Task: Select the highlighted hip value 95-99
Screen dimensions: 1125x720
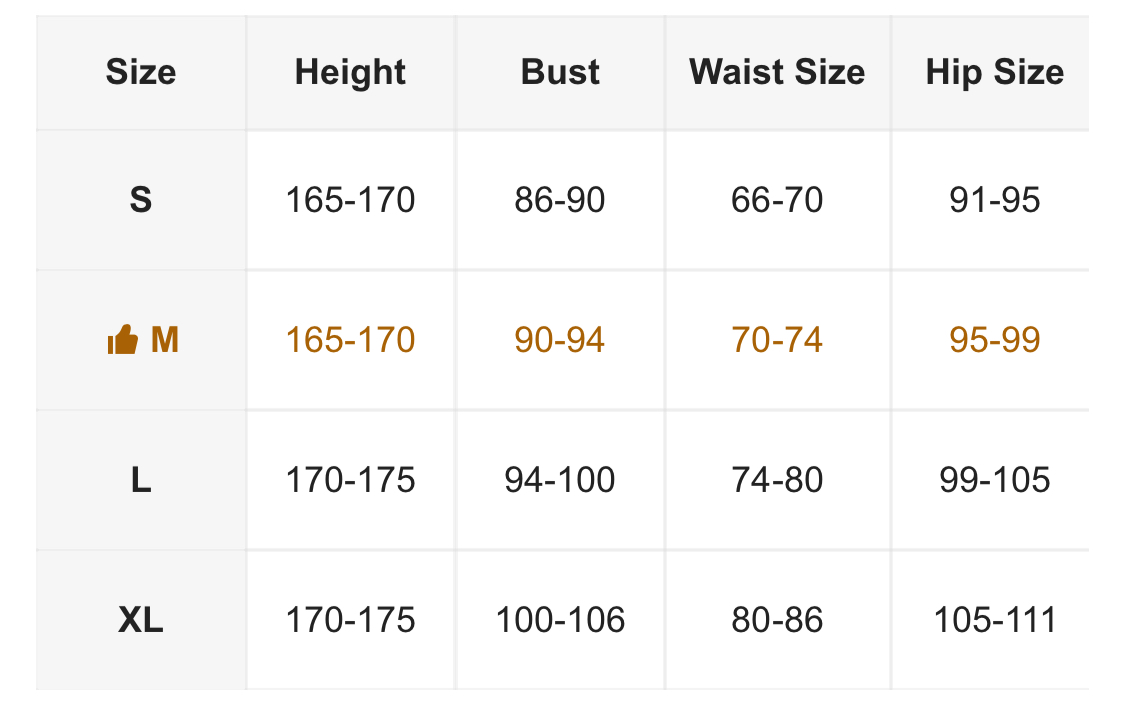Action: coord(994,340)
